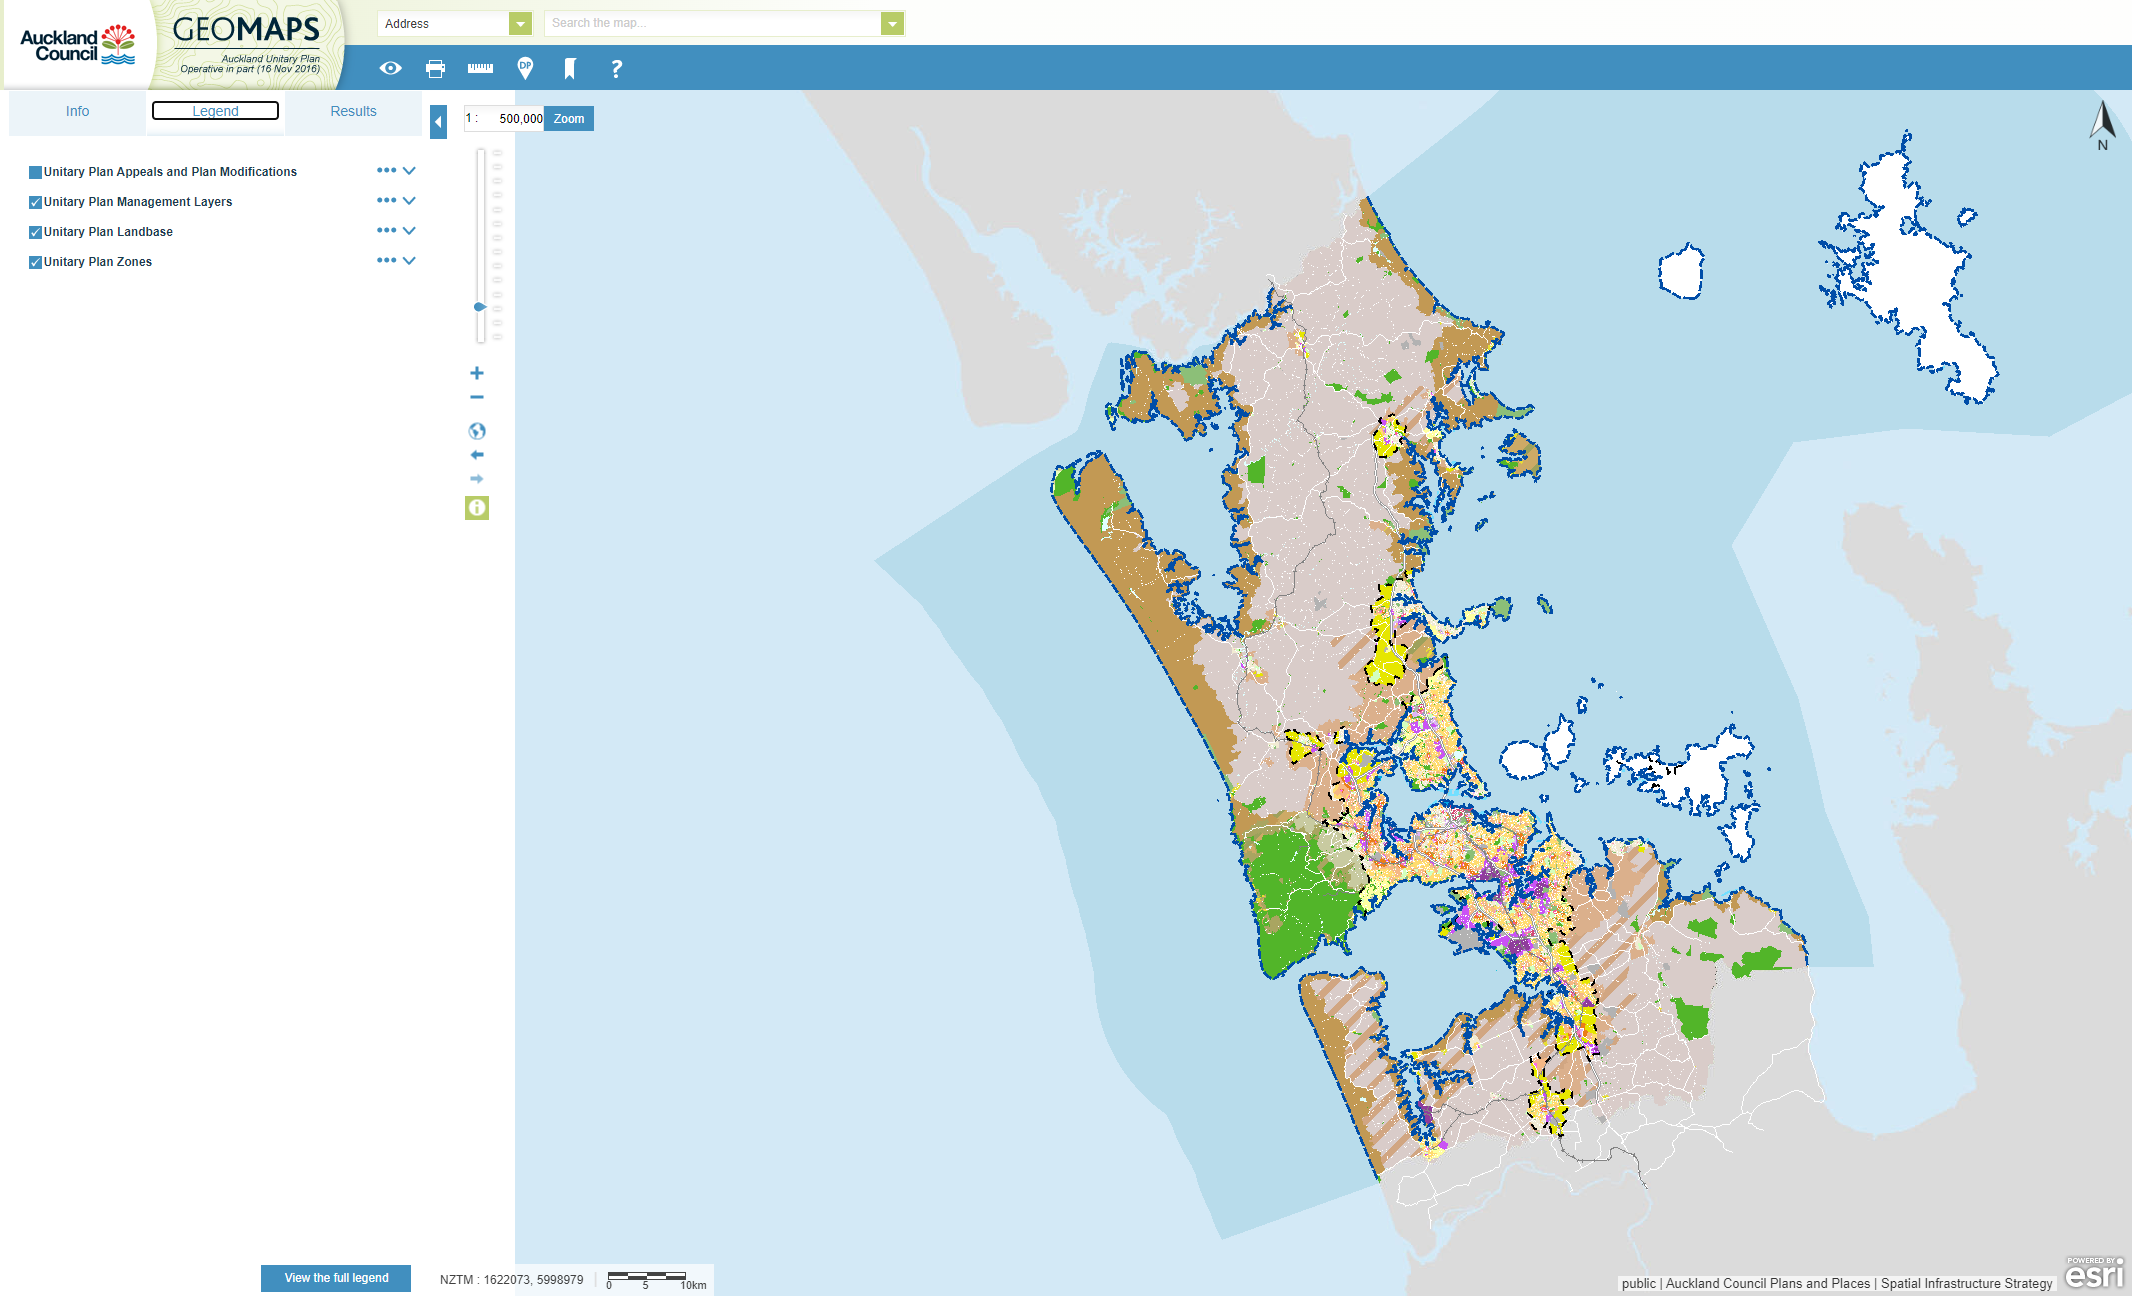This screenshot has height=1296, width=2132.
Task: Click the esri logo
Action: coord(2094,1272)
